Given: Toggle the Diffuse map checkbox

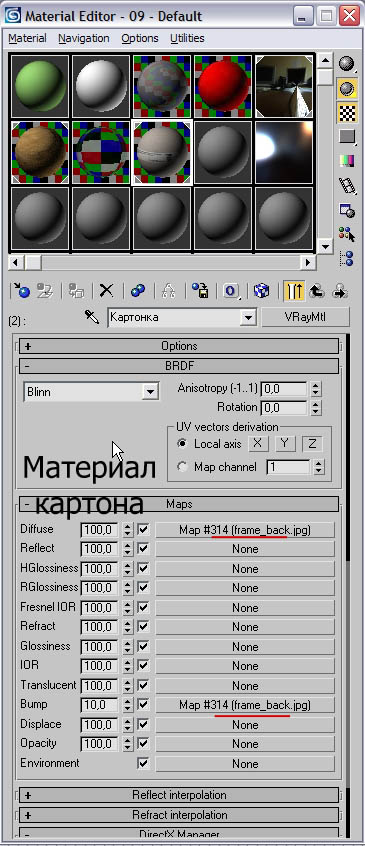Looking at the screenshot, I should (x=143, y=530).
